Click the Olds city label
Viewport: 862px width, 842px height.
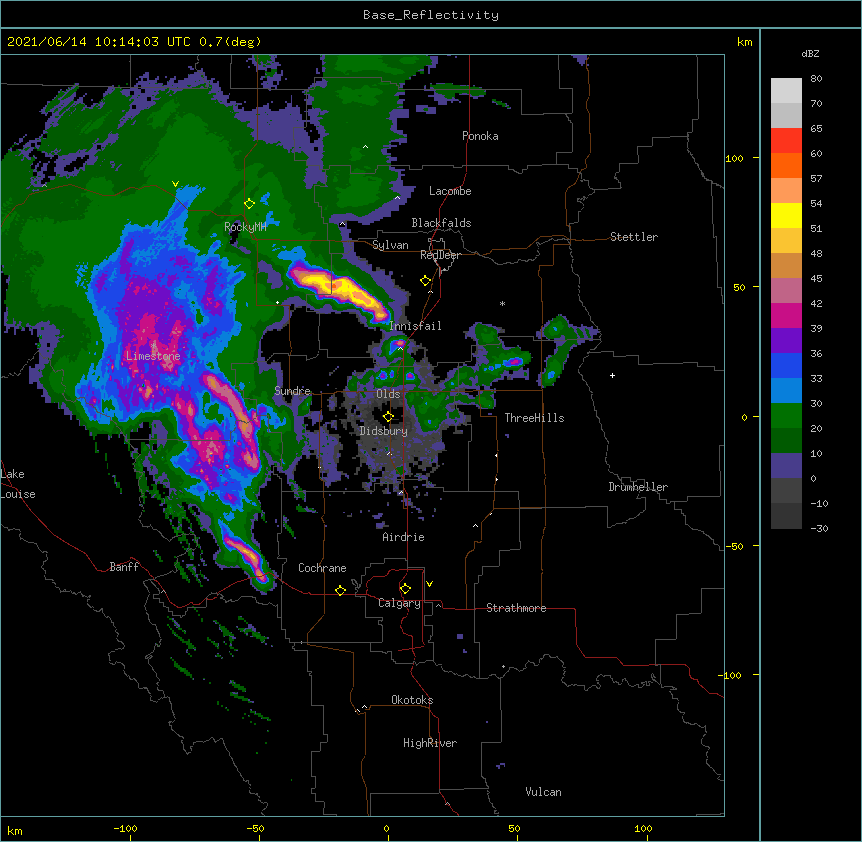click(388, 394)
